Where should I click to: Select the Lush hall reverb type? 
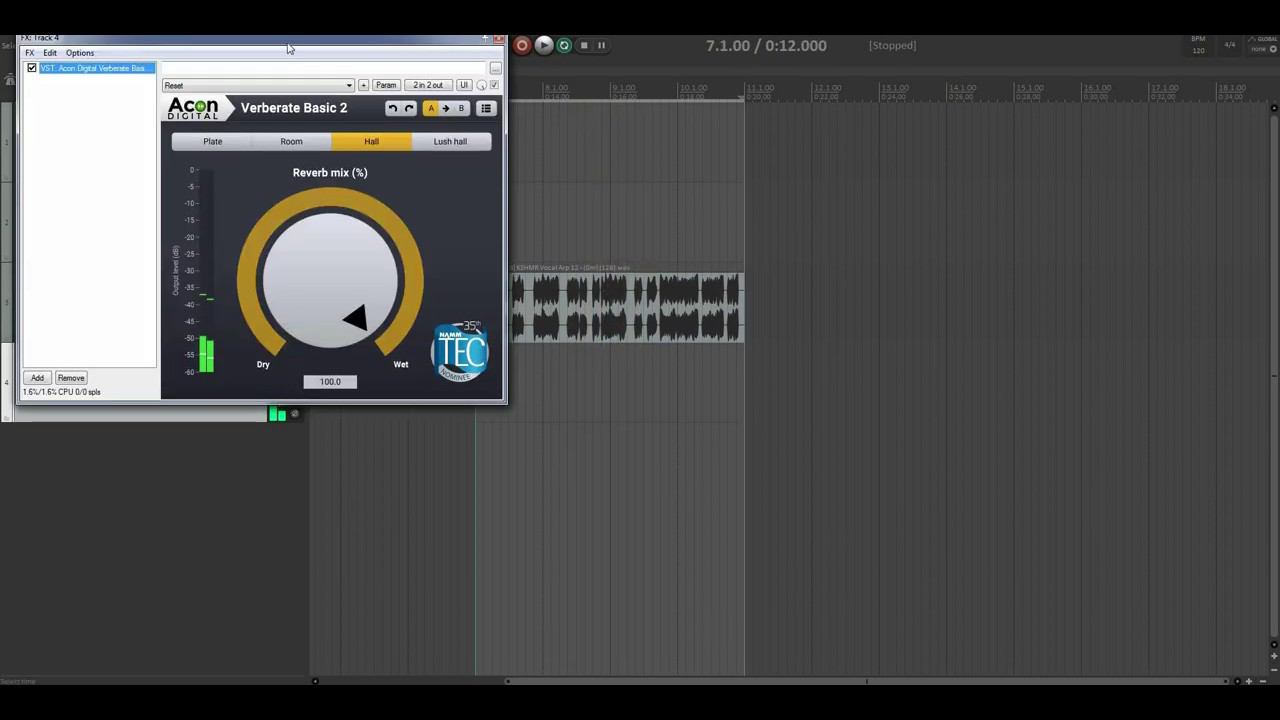(x=450, y=141)
